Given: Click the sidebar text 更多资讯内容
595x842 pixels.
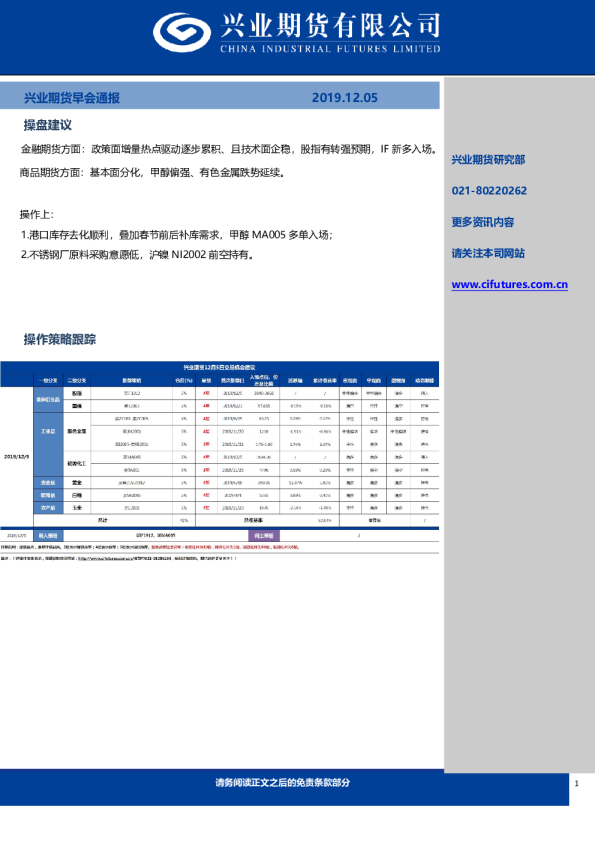Looking at the screenshot, I should coord(483,222).
